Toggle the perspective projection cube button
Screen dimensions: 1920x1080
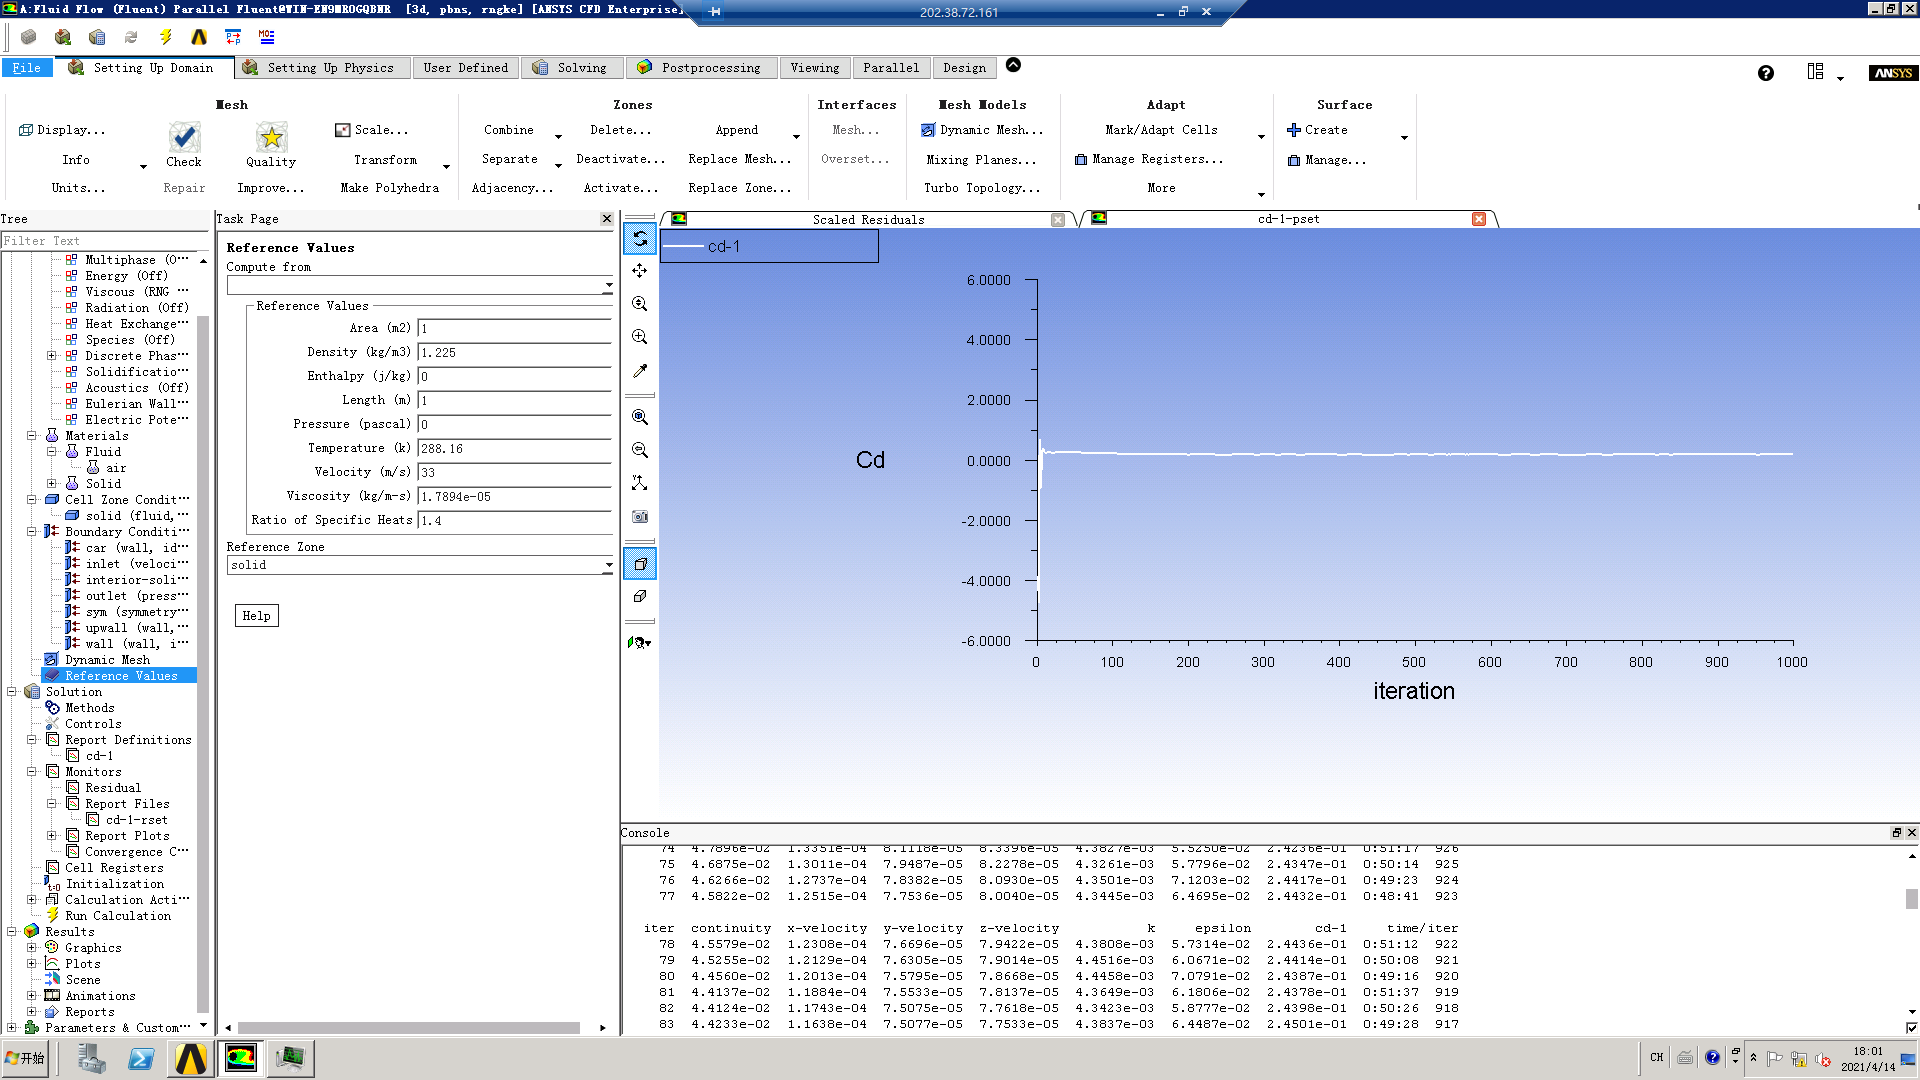(640, 564)
